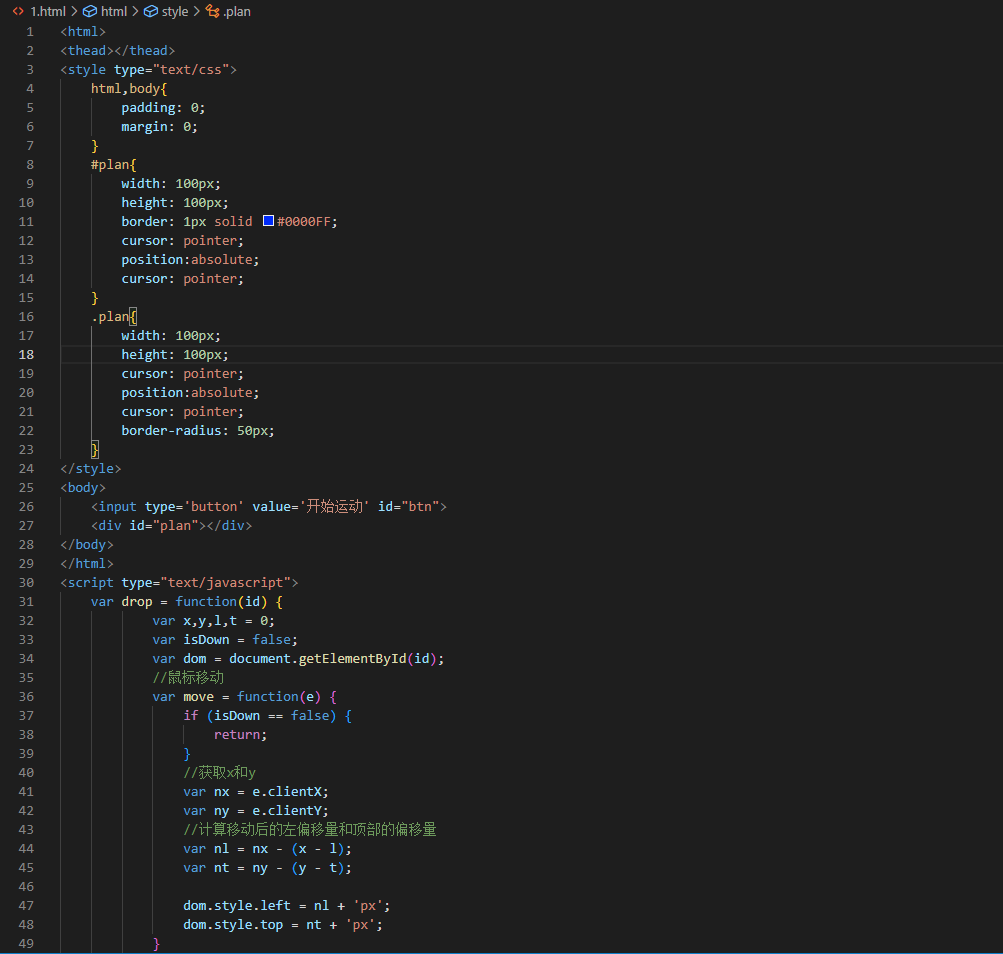Expand the html breadcrumb segment
Image resolution: width=1003 pixels, height=954 pixels.
(x=114, y=12)
